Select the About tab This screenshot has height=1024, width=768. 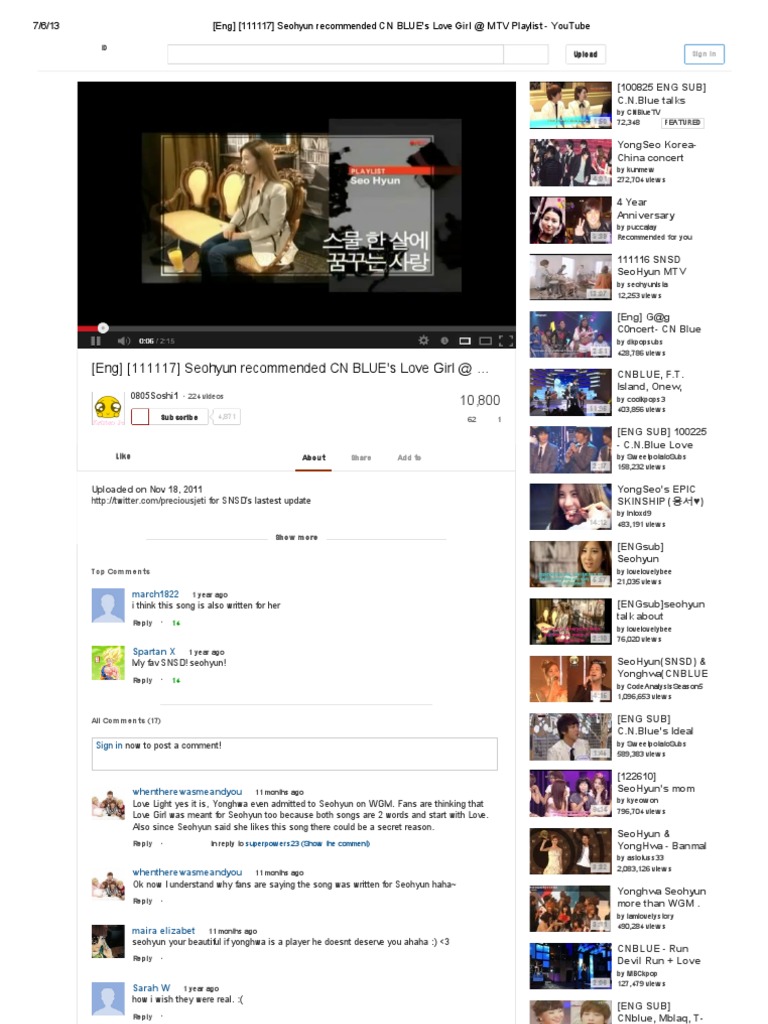tap(314, 458)
